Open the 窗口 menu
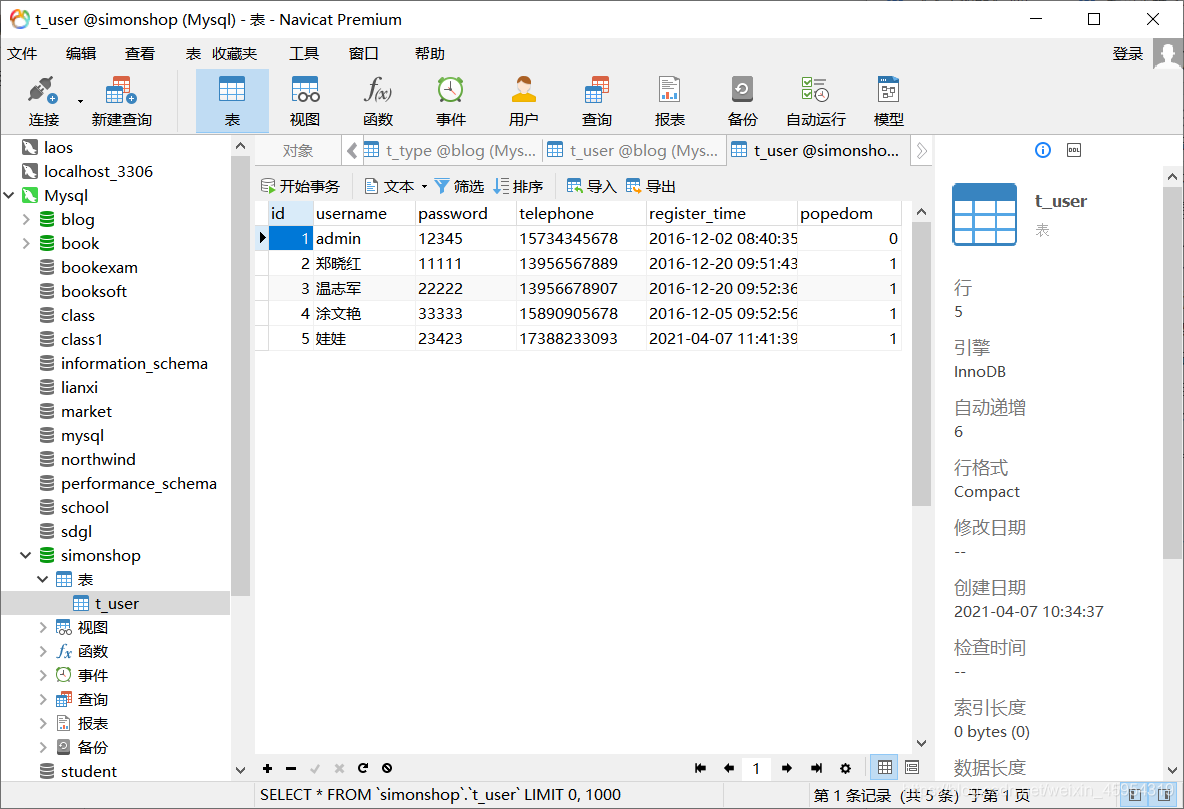Screen dimensions: 1184x809 (363, 54)
